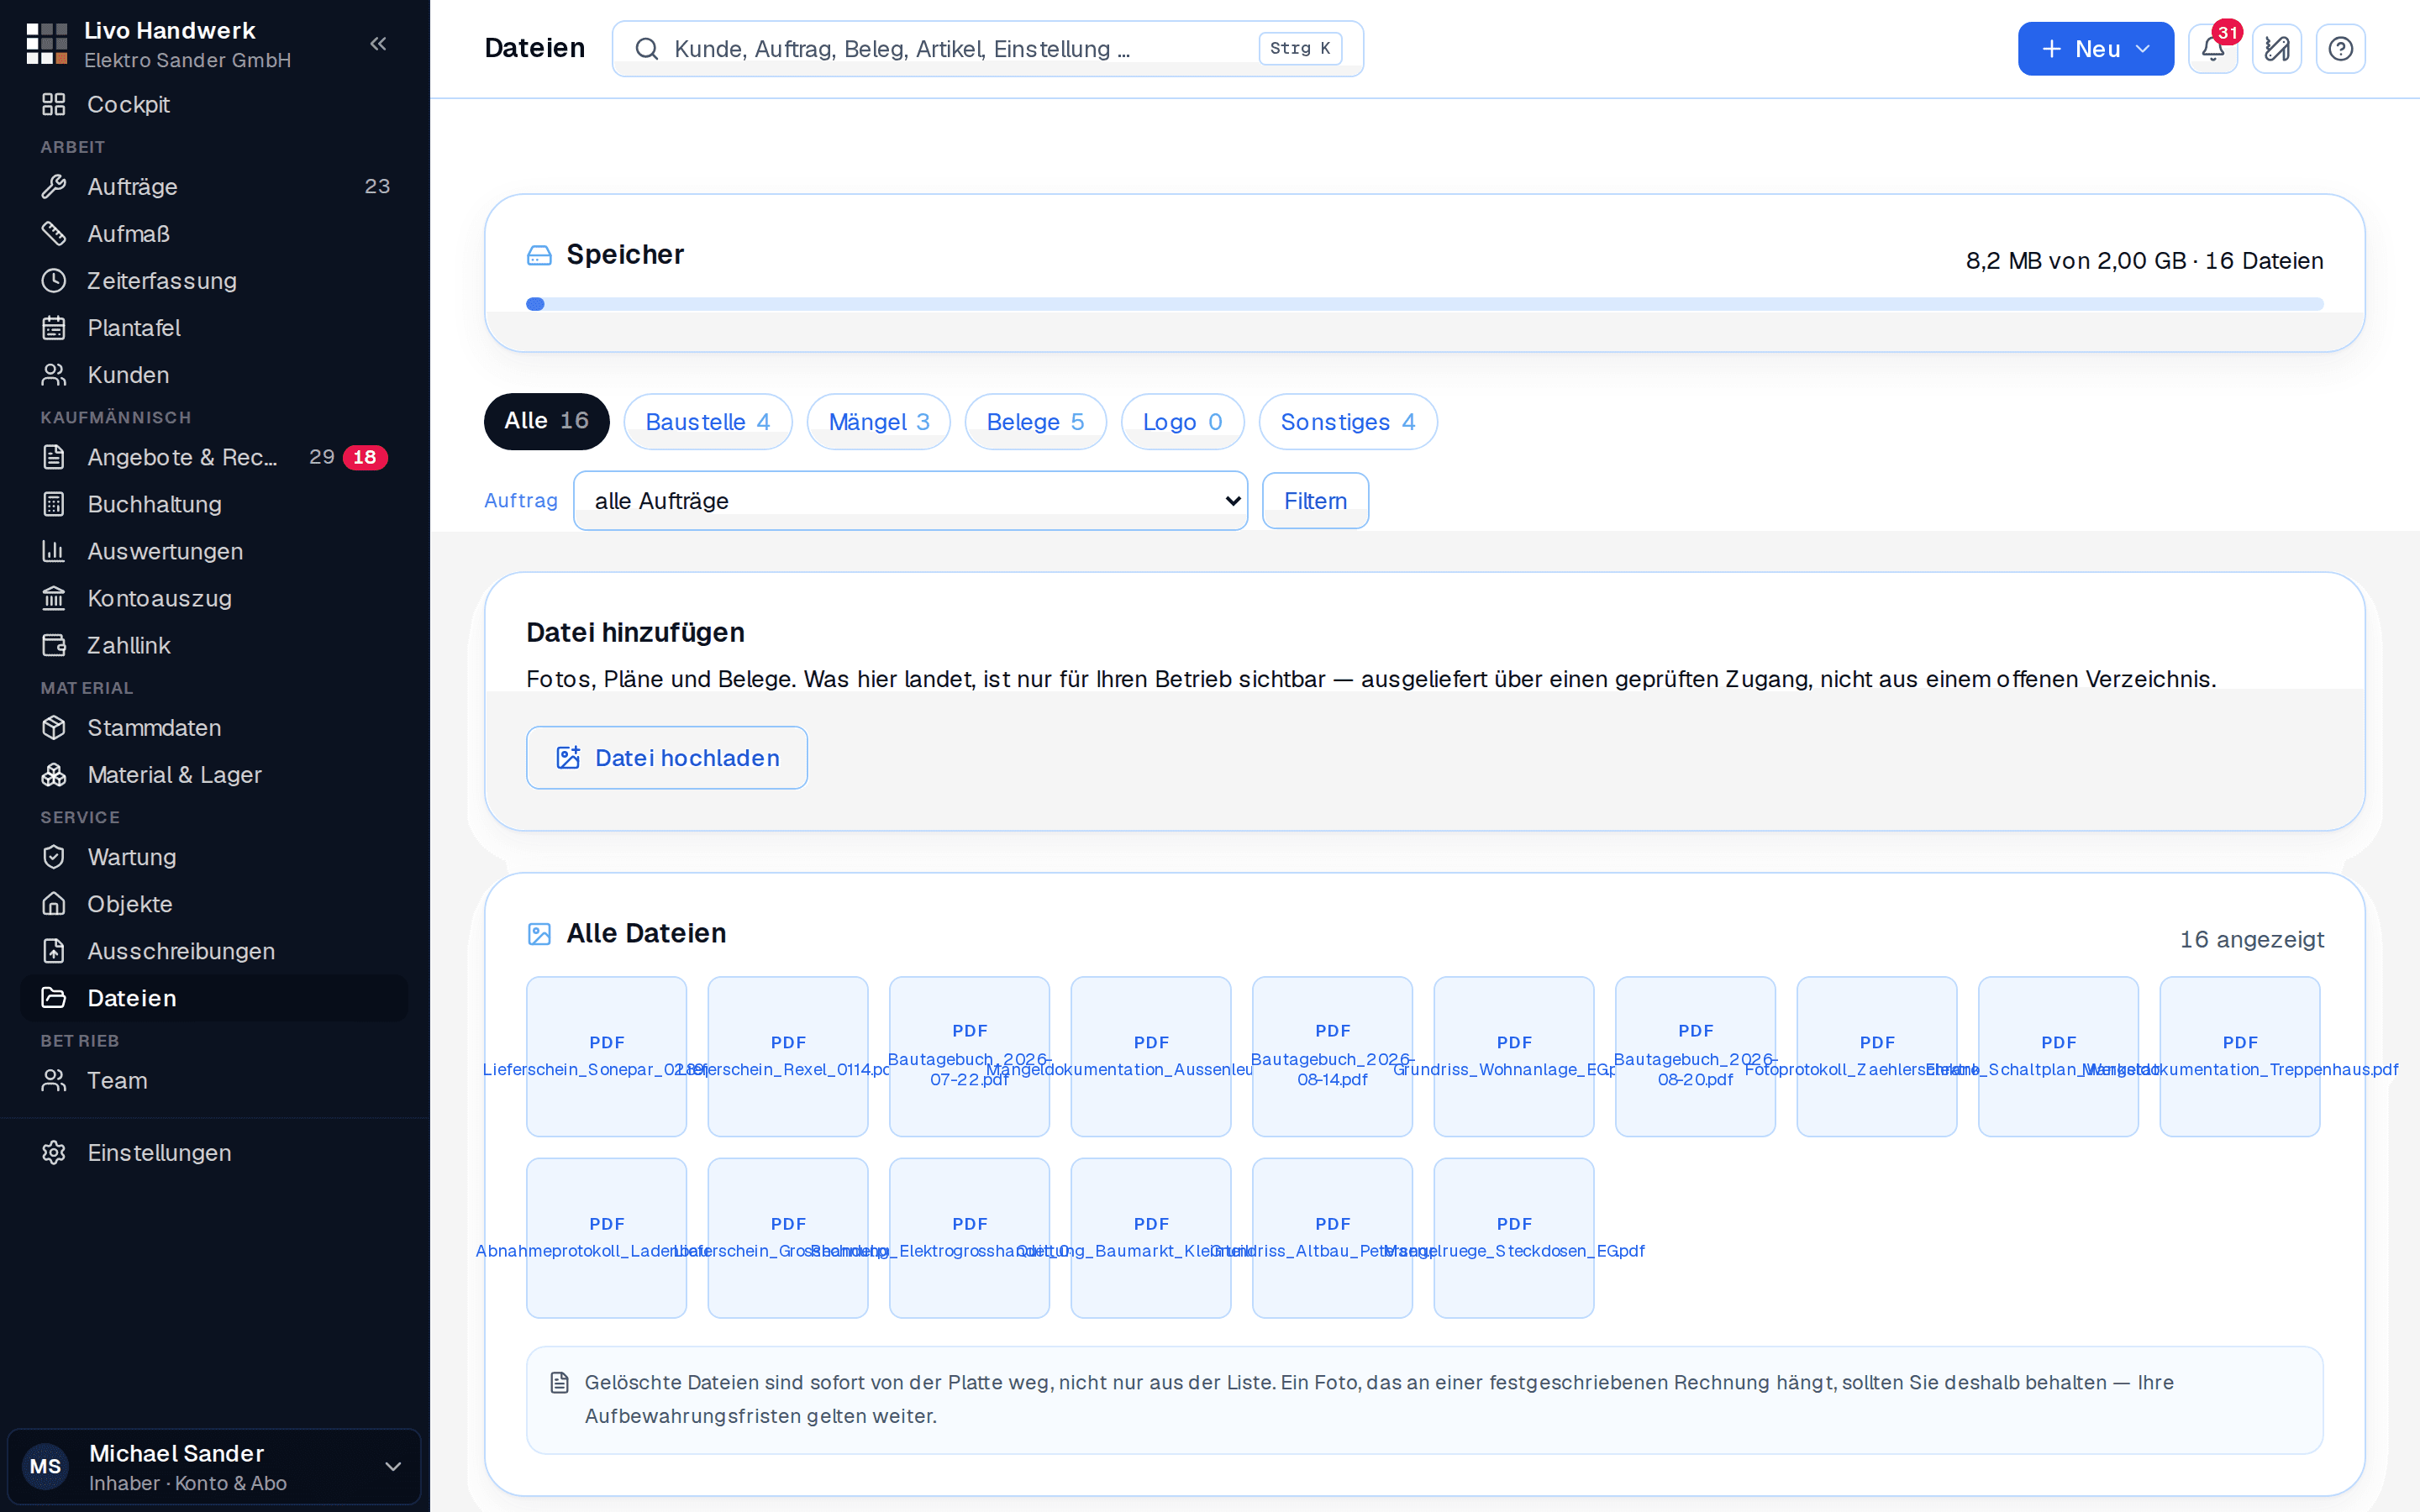Open Auswertungen chart entry

[x=214, y=551]
